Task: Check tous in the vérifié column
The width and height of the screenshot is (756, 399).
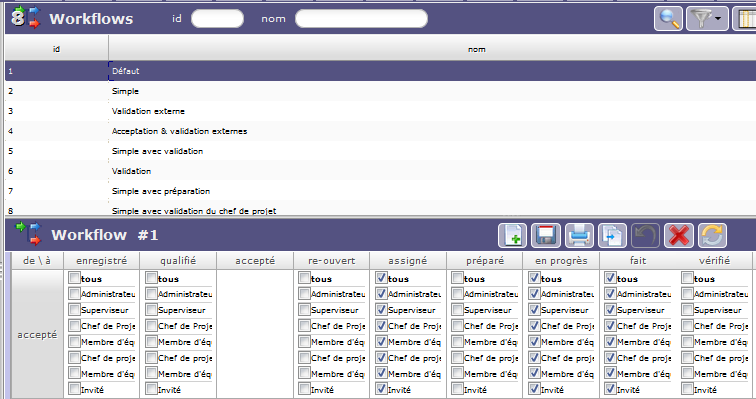Action: (x=688, y=278)
